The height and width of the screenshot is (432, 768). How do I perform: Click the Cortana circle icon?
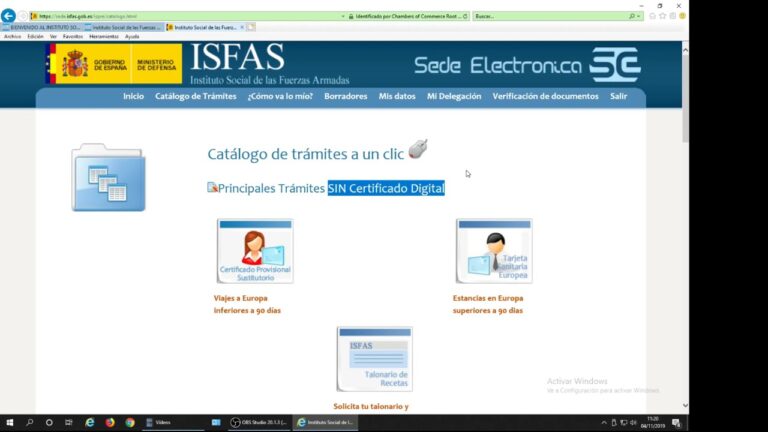click(x=49, y=422)
